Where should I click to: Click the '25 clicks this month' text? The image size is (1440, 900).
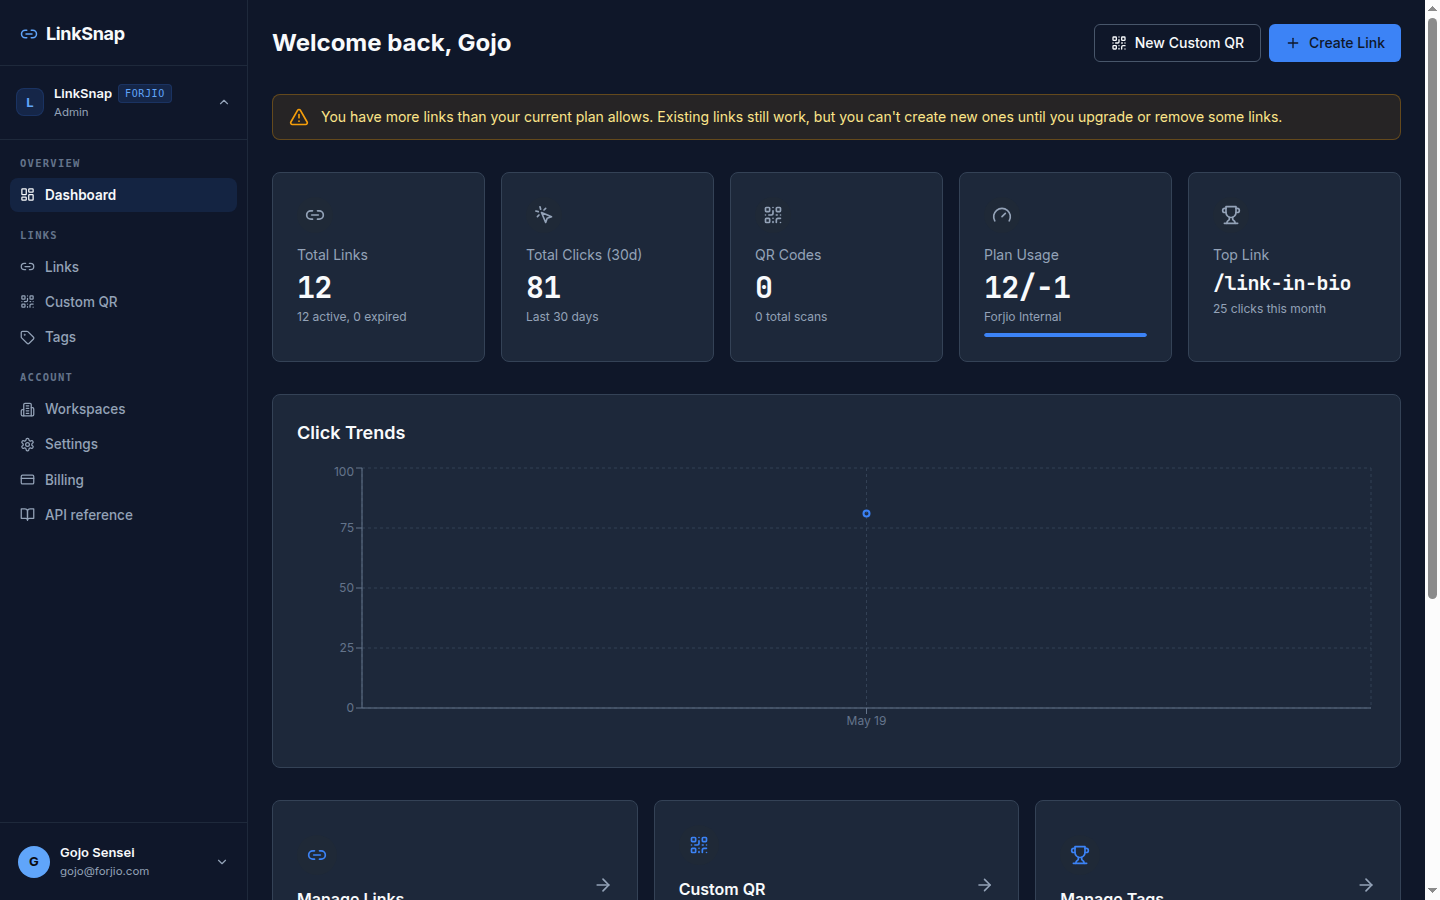(1269, 309)
